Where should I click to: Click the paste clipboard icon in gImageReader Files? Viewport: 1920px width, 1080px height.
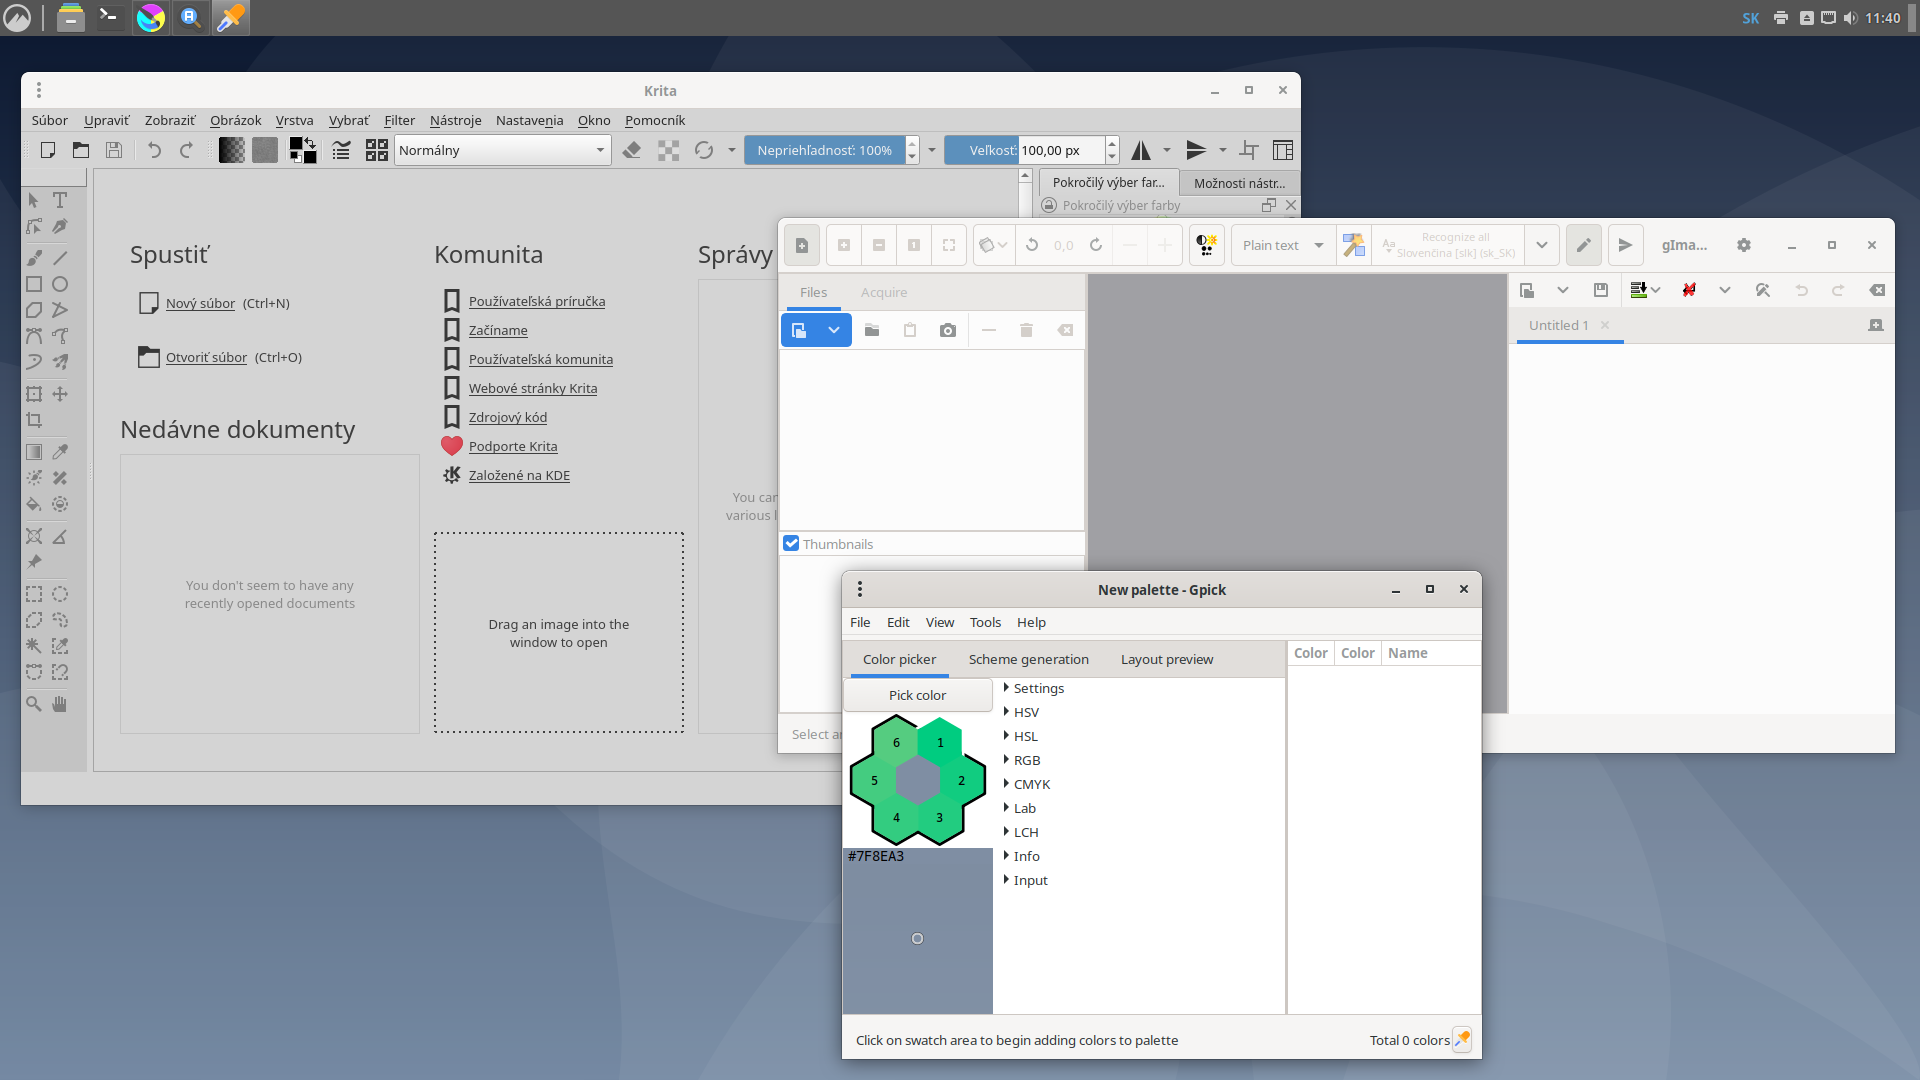910,330
